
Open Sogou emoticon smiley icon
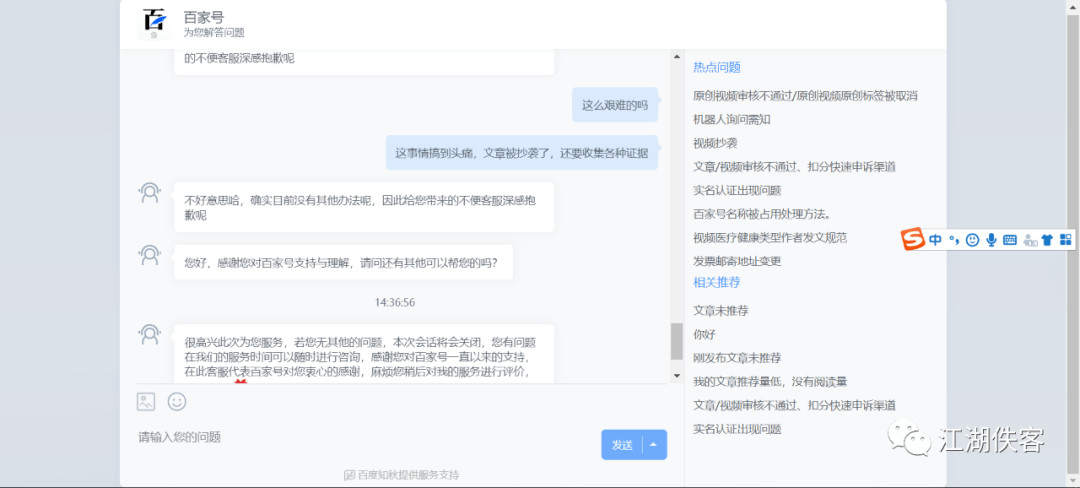point(973,240)
